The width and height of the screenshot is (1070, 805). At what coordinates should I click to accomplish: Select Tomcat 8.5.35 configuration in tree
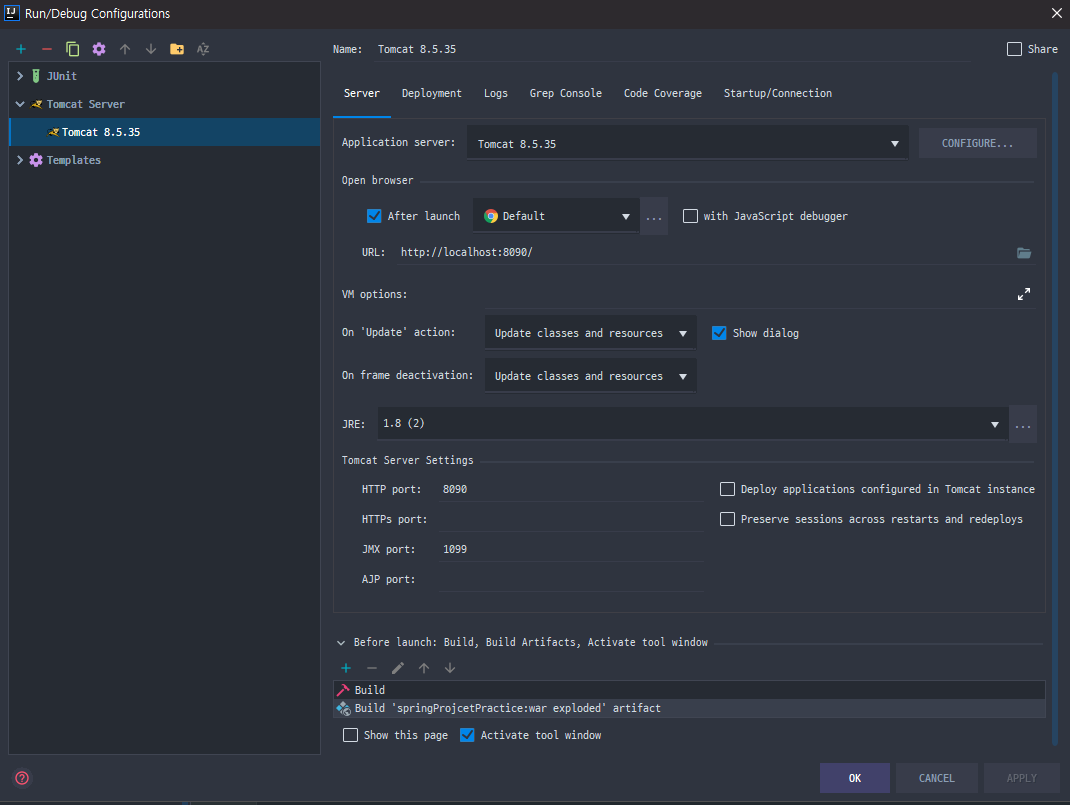coord(164,132)
